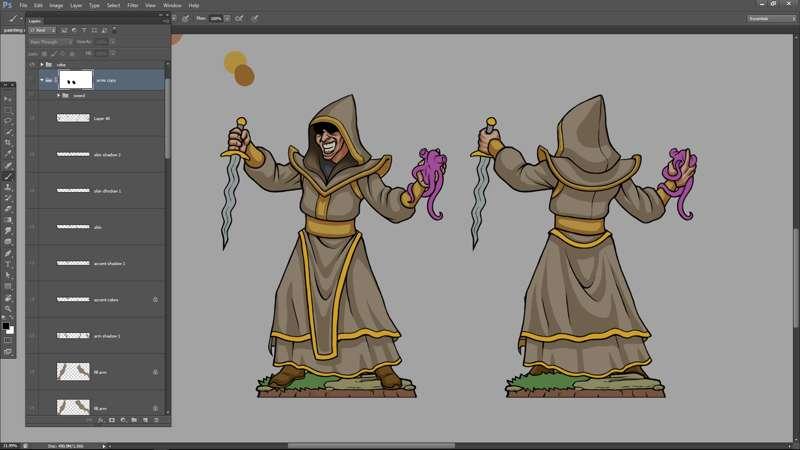Image resolution: width=800 pixels, height=450 pixels.
Task: Select the Shape tool
Action: (8, 287)
